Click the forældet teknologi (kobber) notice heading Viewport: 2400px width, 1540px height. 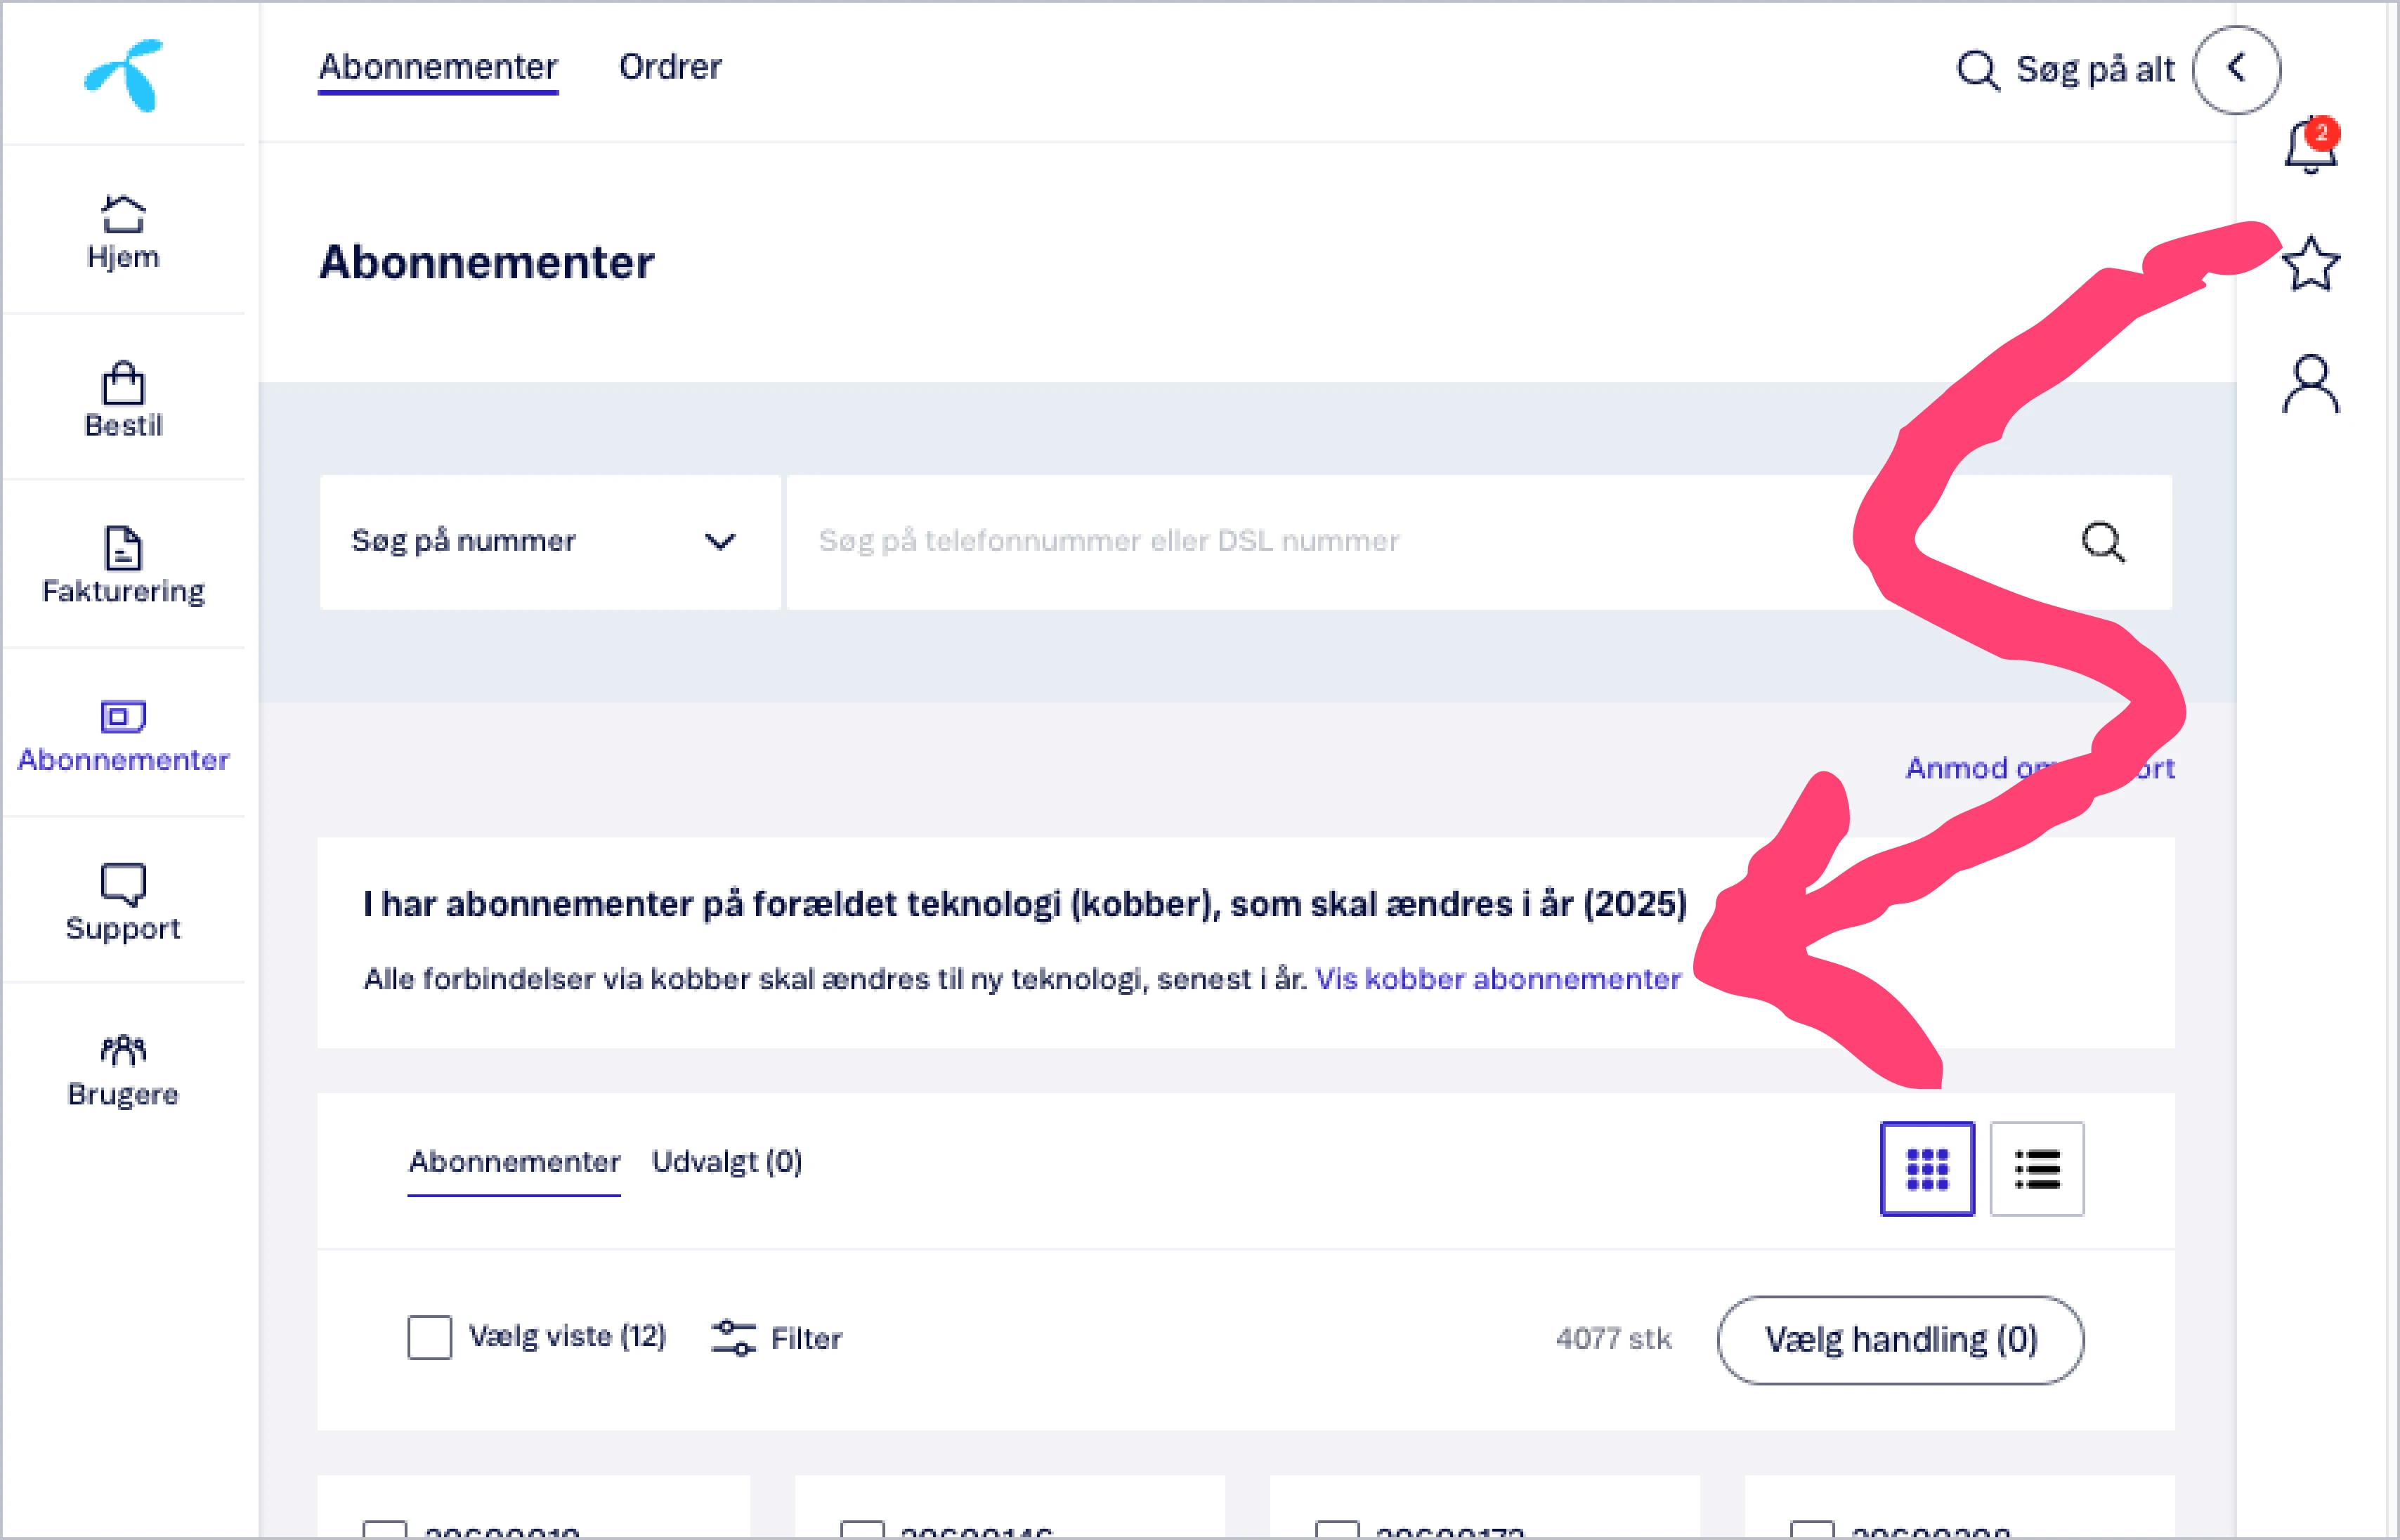click(x=1025, y=904)
